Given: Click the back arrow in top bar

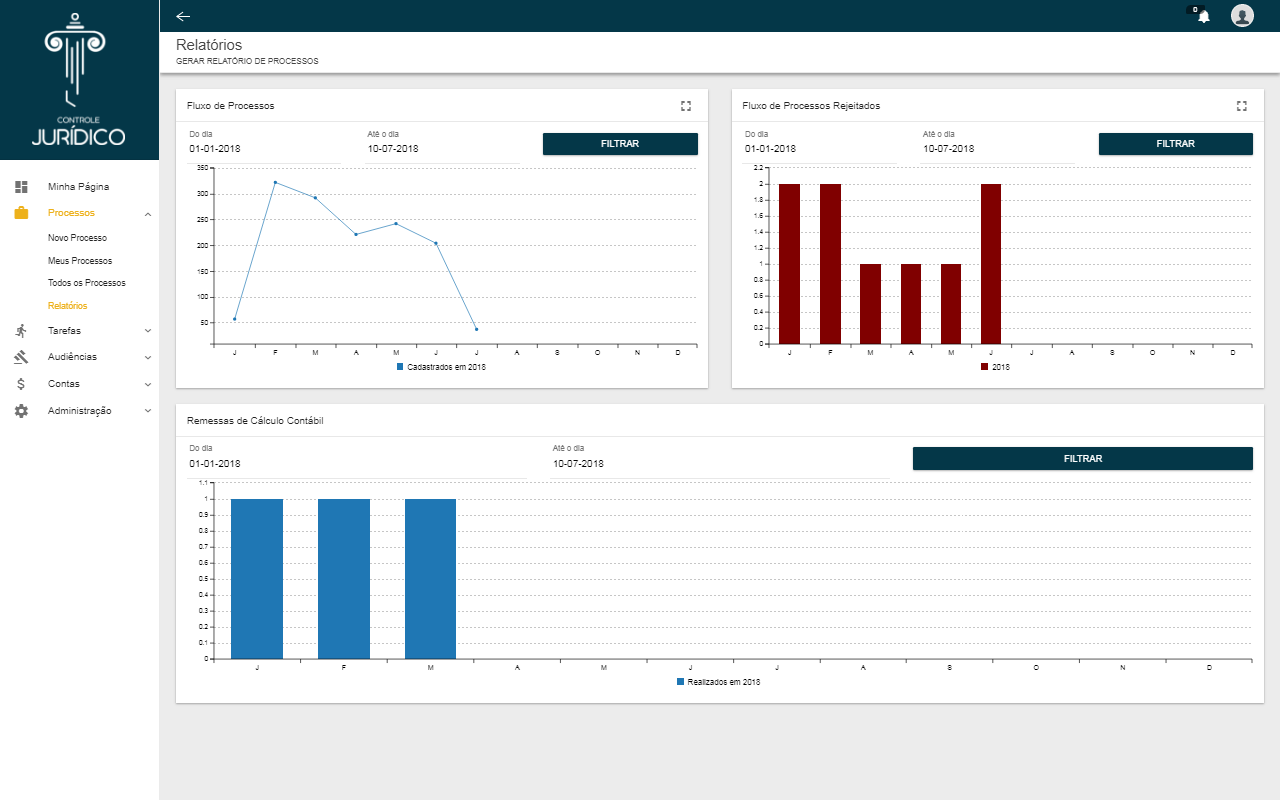Looking at the screenshot, I should click(183, 16).
